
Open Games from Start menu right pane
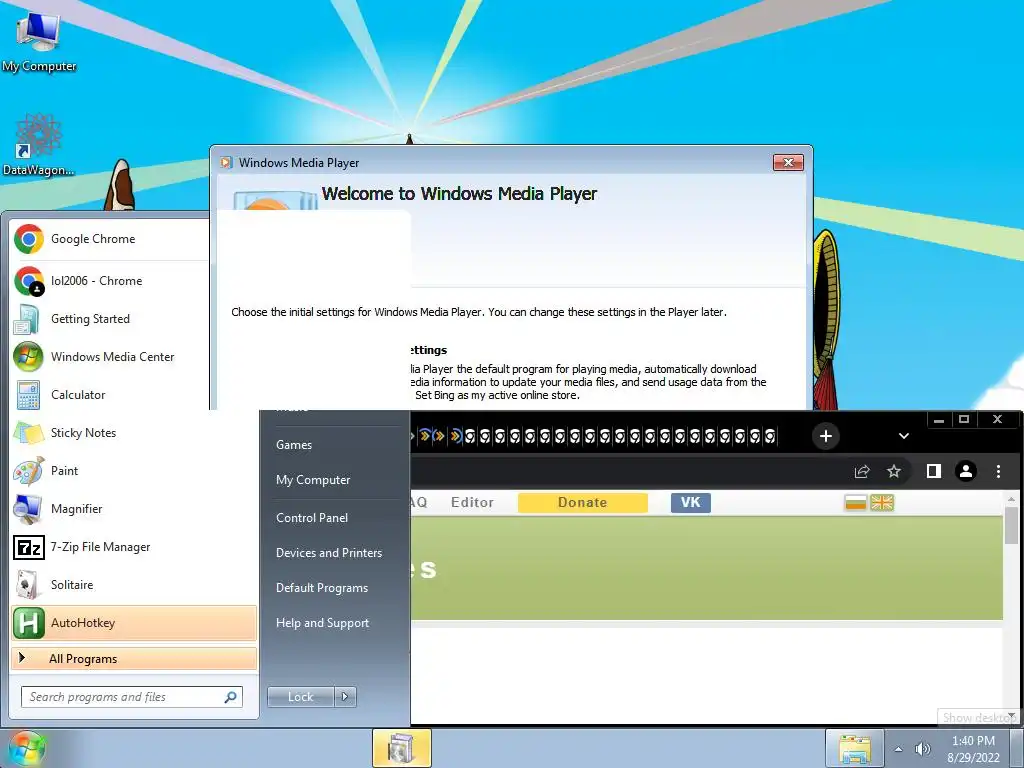tap(336, 445)
